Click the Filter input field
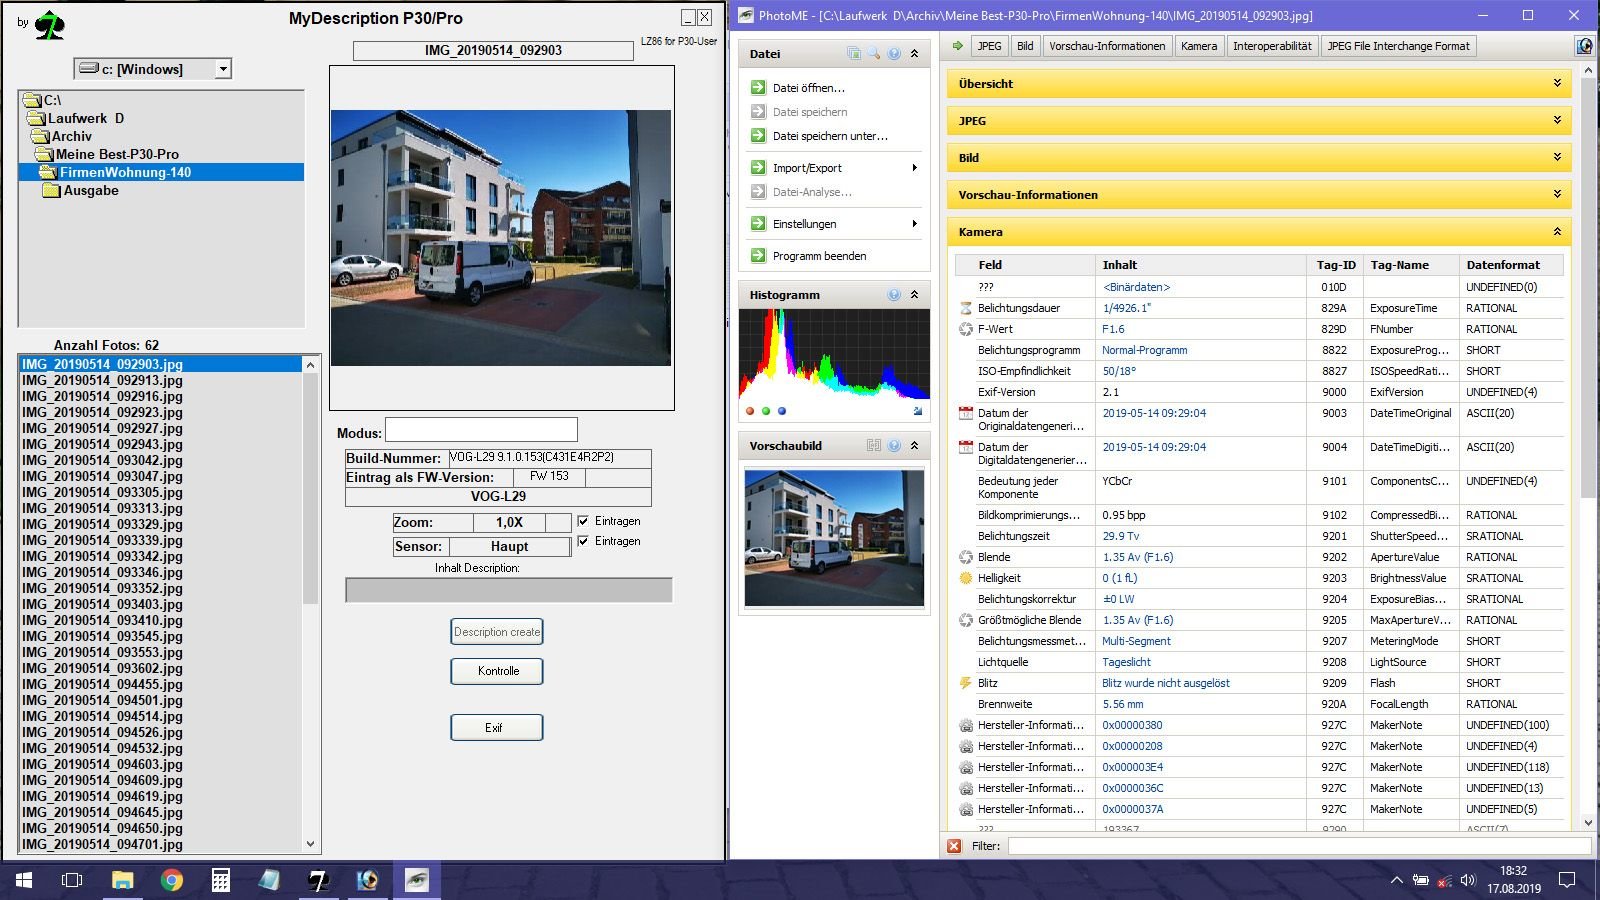1600x900 pixels. [1299, 846]
